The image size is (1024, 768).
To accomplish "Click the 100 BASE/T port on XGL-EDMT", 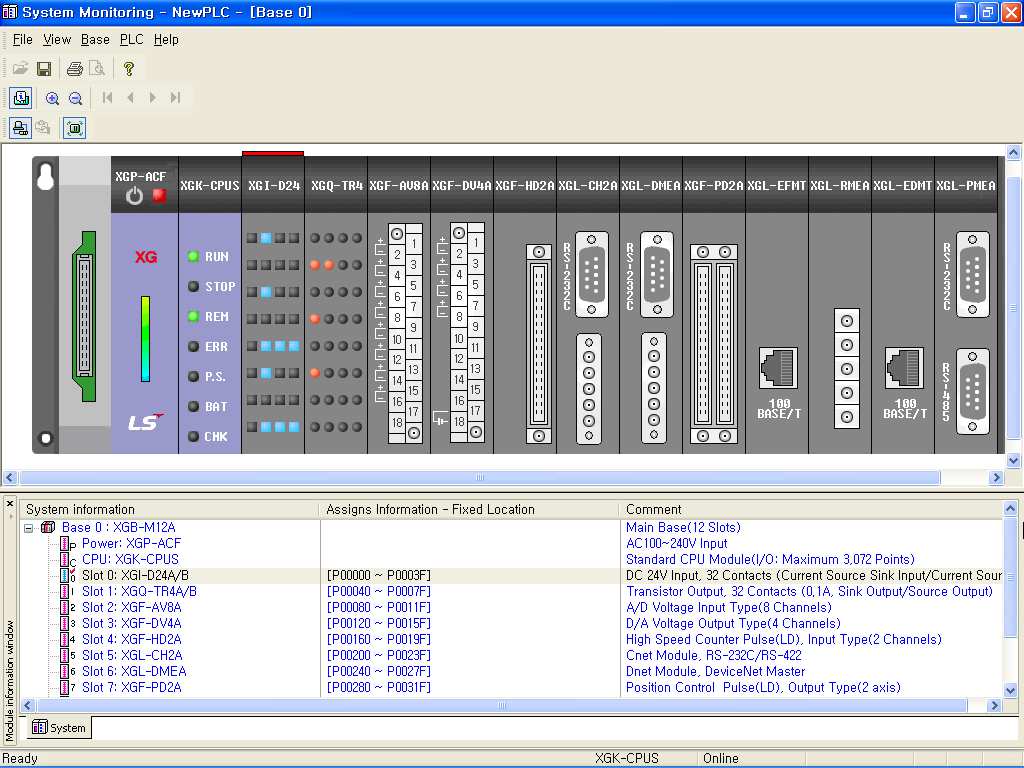I will click(904, 368).
